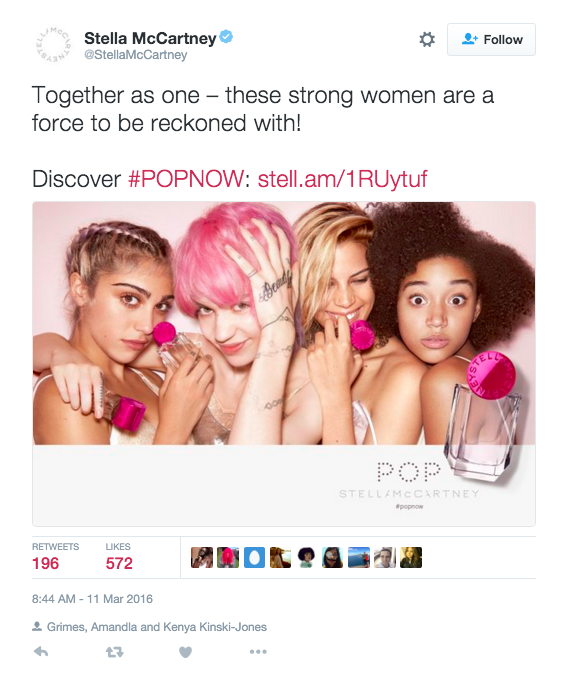Open the egg default avatar profile
Screen dimensions: 568x687
254,557
